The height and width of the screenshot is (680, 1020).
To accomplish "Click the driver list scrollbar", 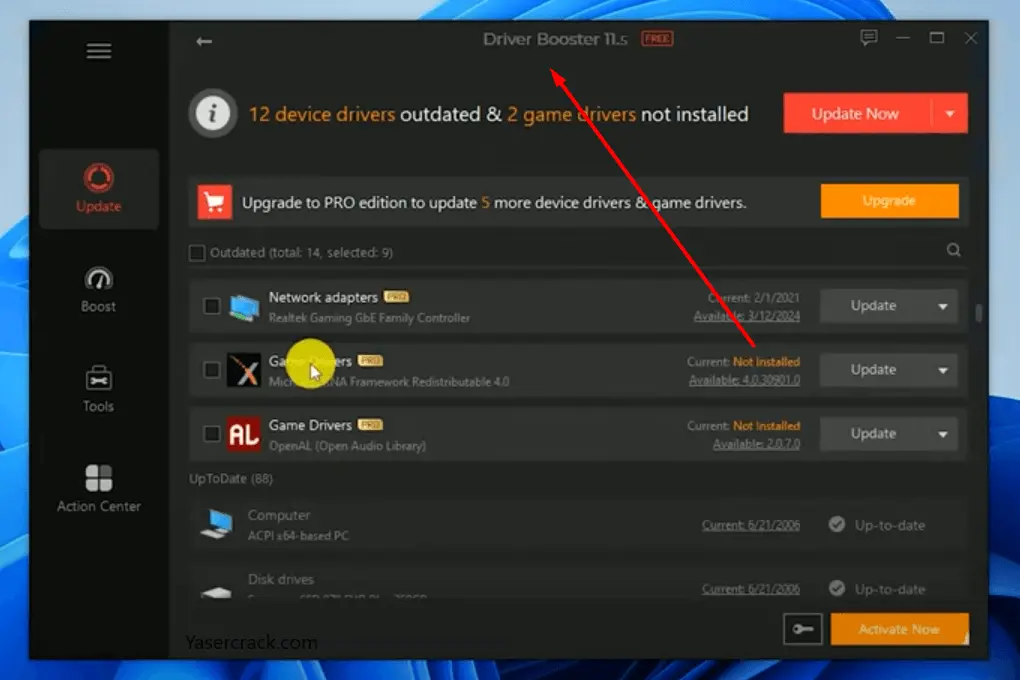I will 978,313.
